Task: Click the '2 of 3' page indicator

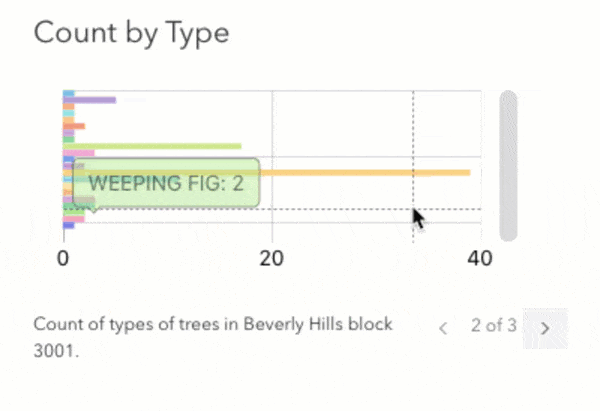Action: [494, 325]
